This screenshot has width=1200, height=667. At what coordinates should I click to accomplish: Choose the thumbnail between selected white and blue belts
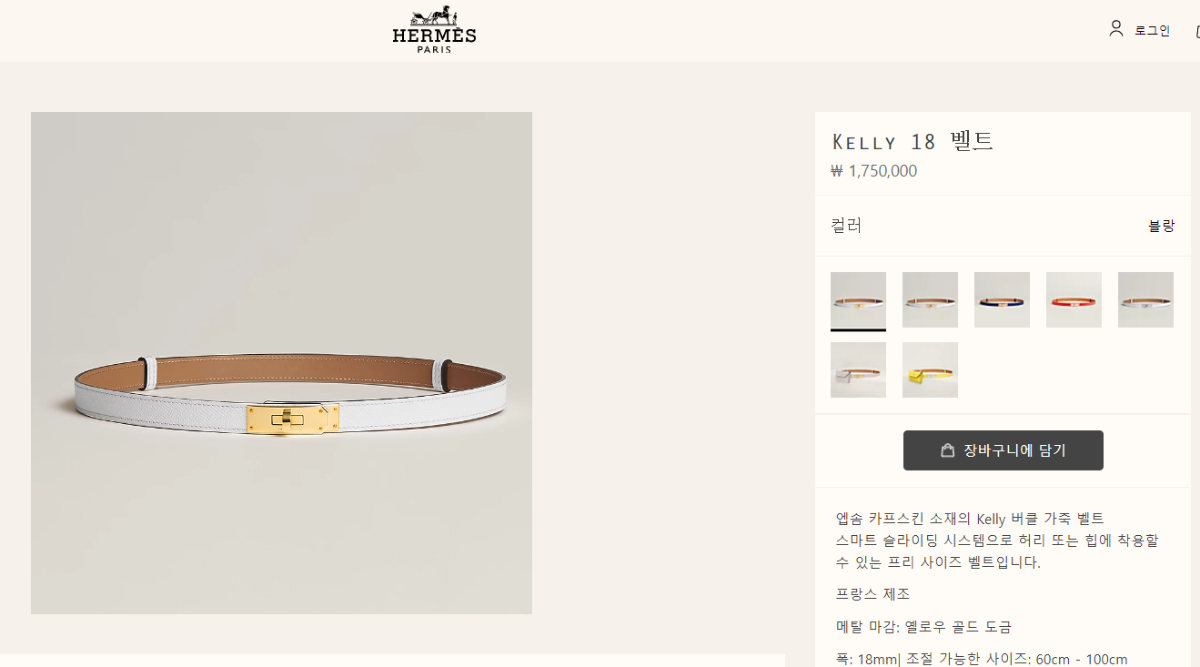(x=930, y=300)
